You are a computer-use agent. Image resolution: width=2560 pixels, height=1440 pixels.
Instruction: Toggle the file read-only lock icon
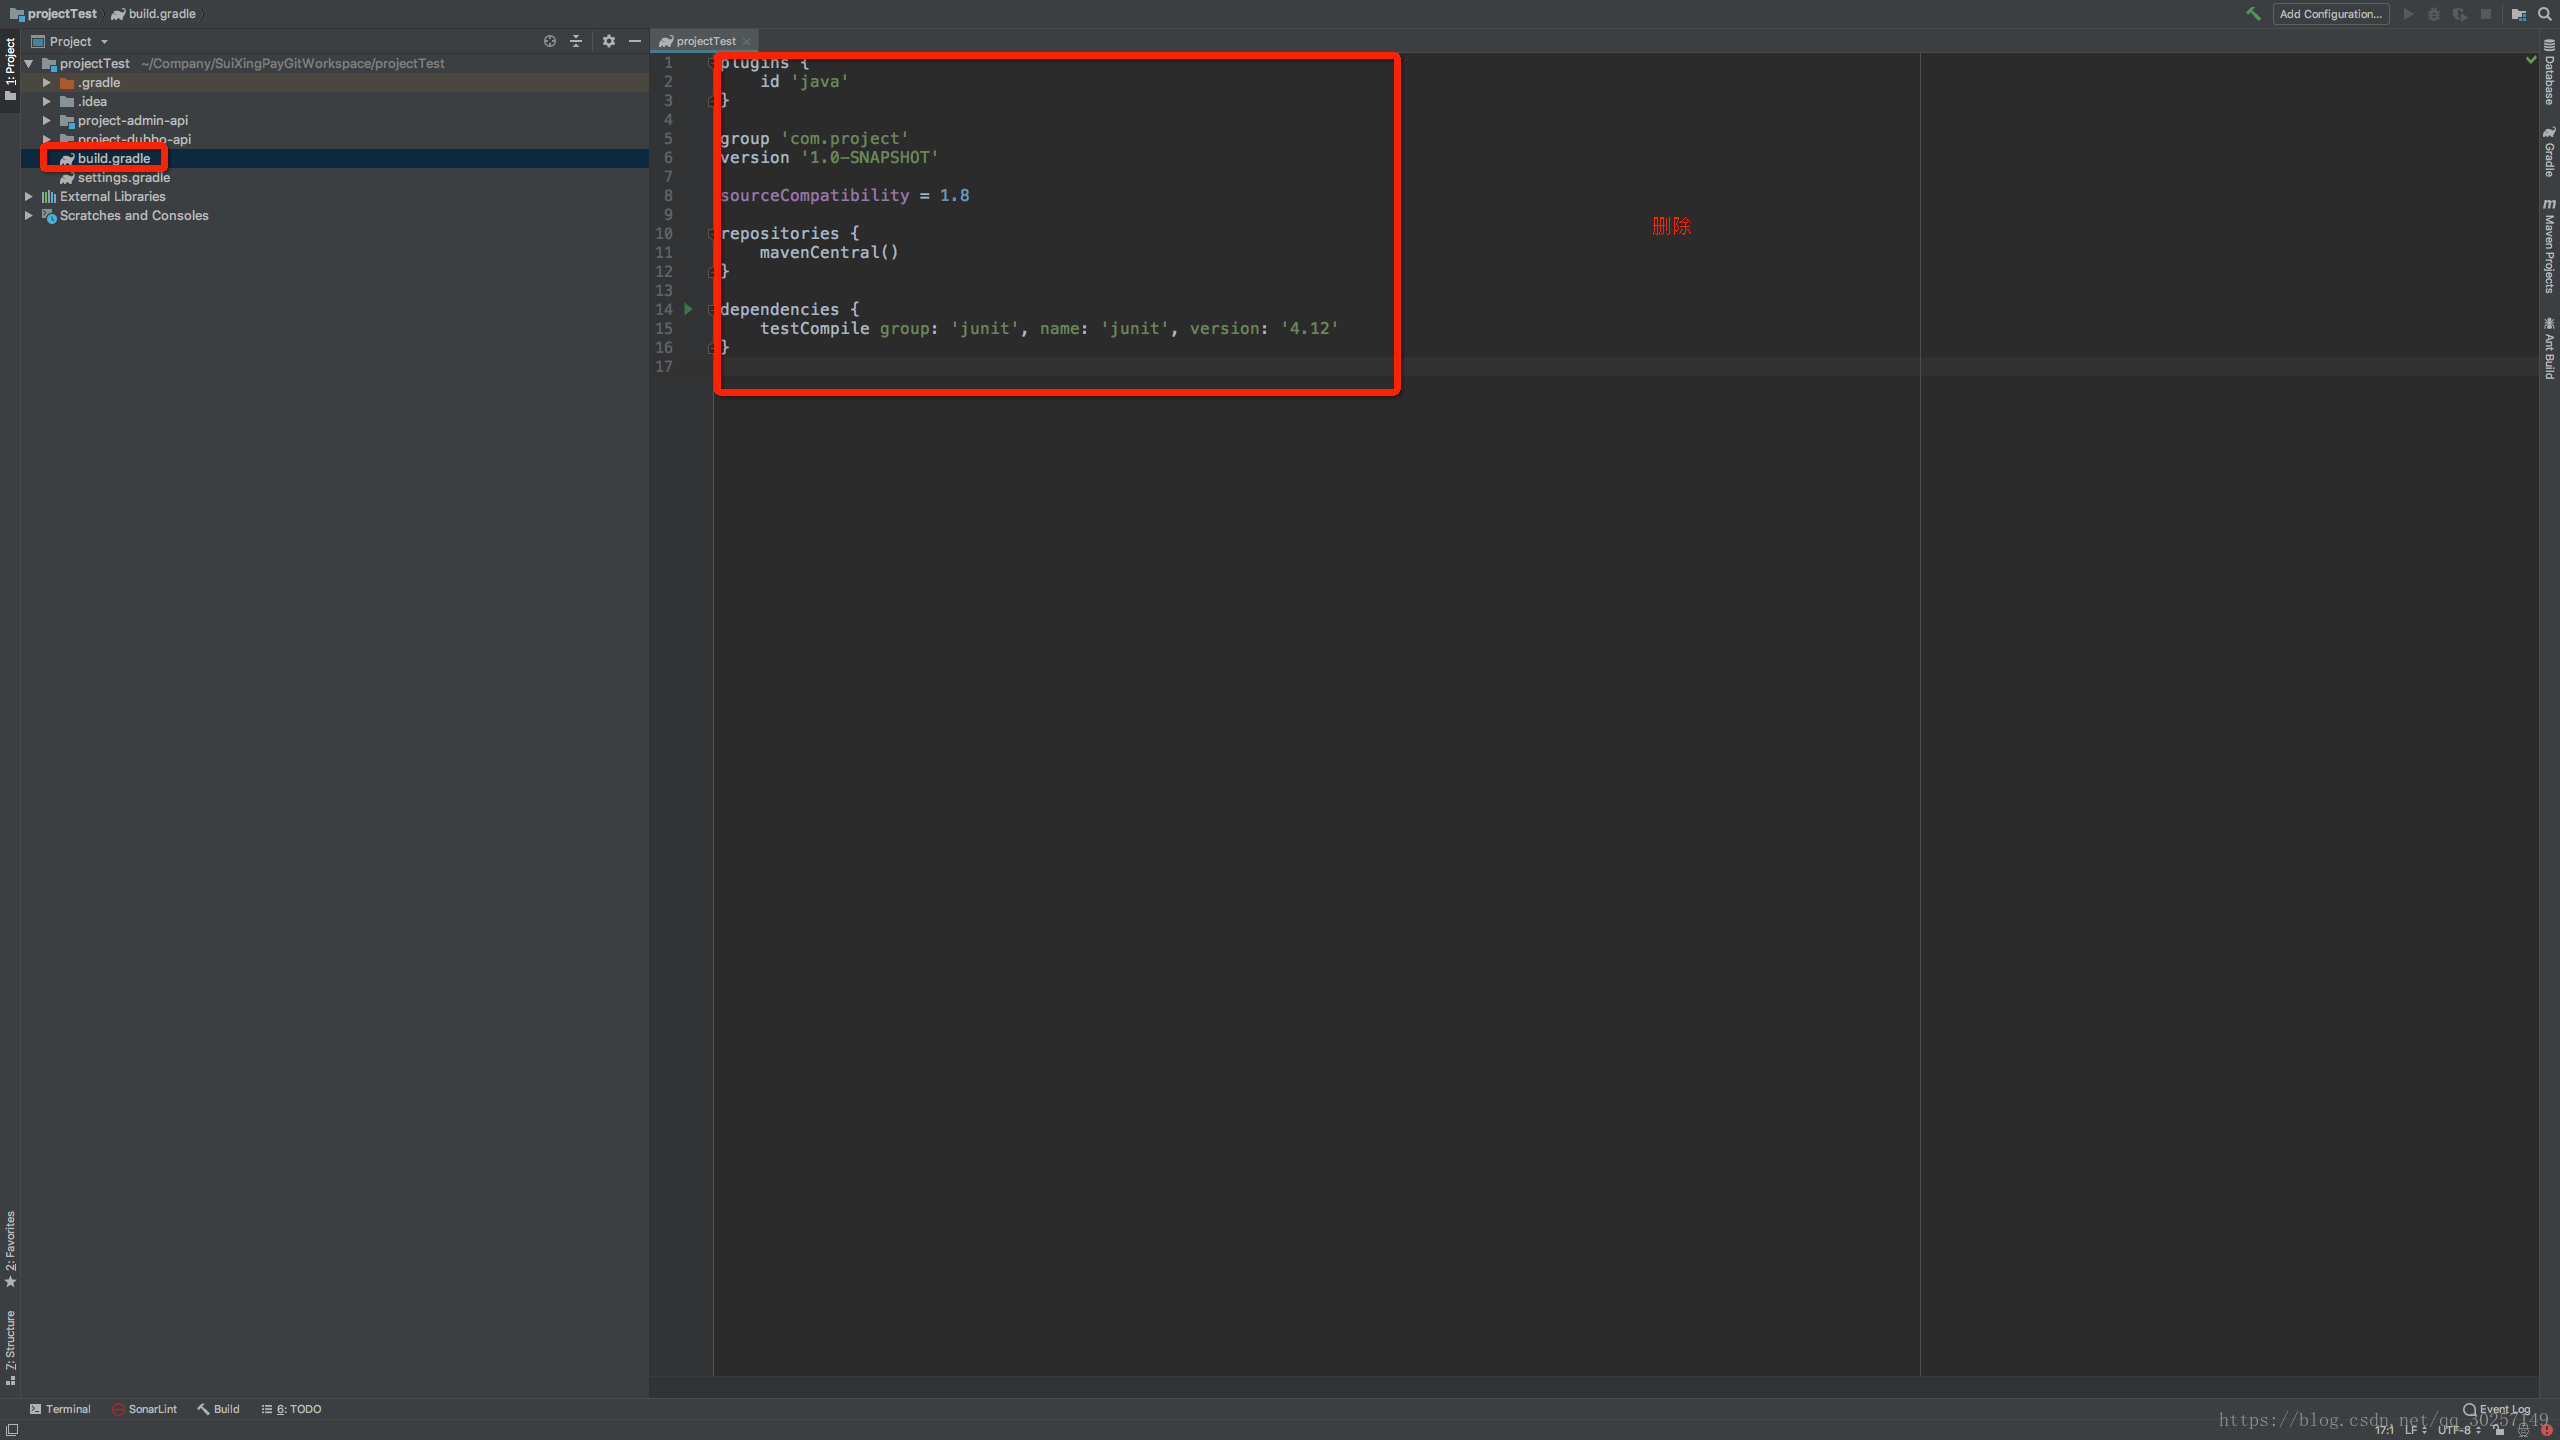point(2498,1430)
